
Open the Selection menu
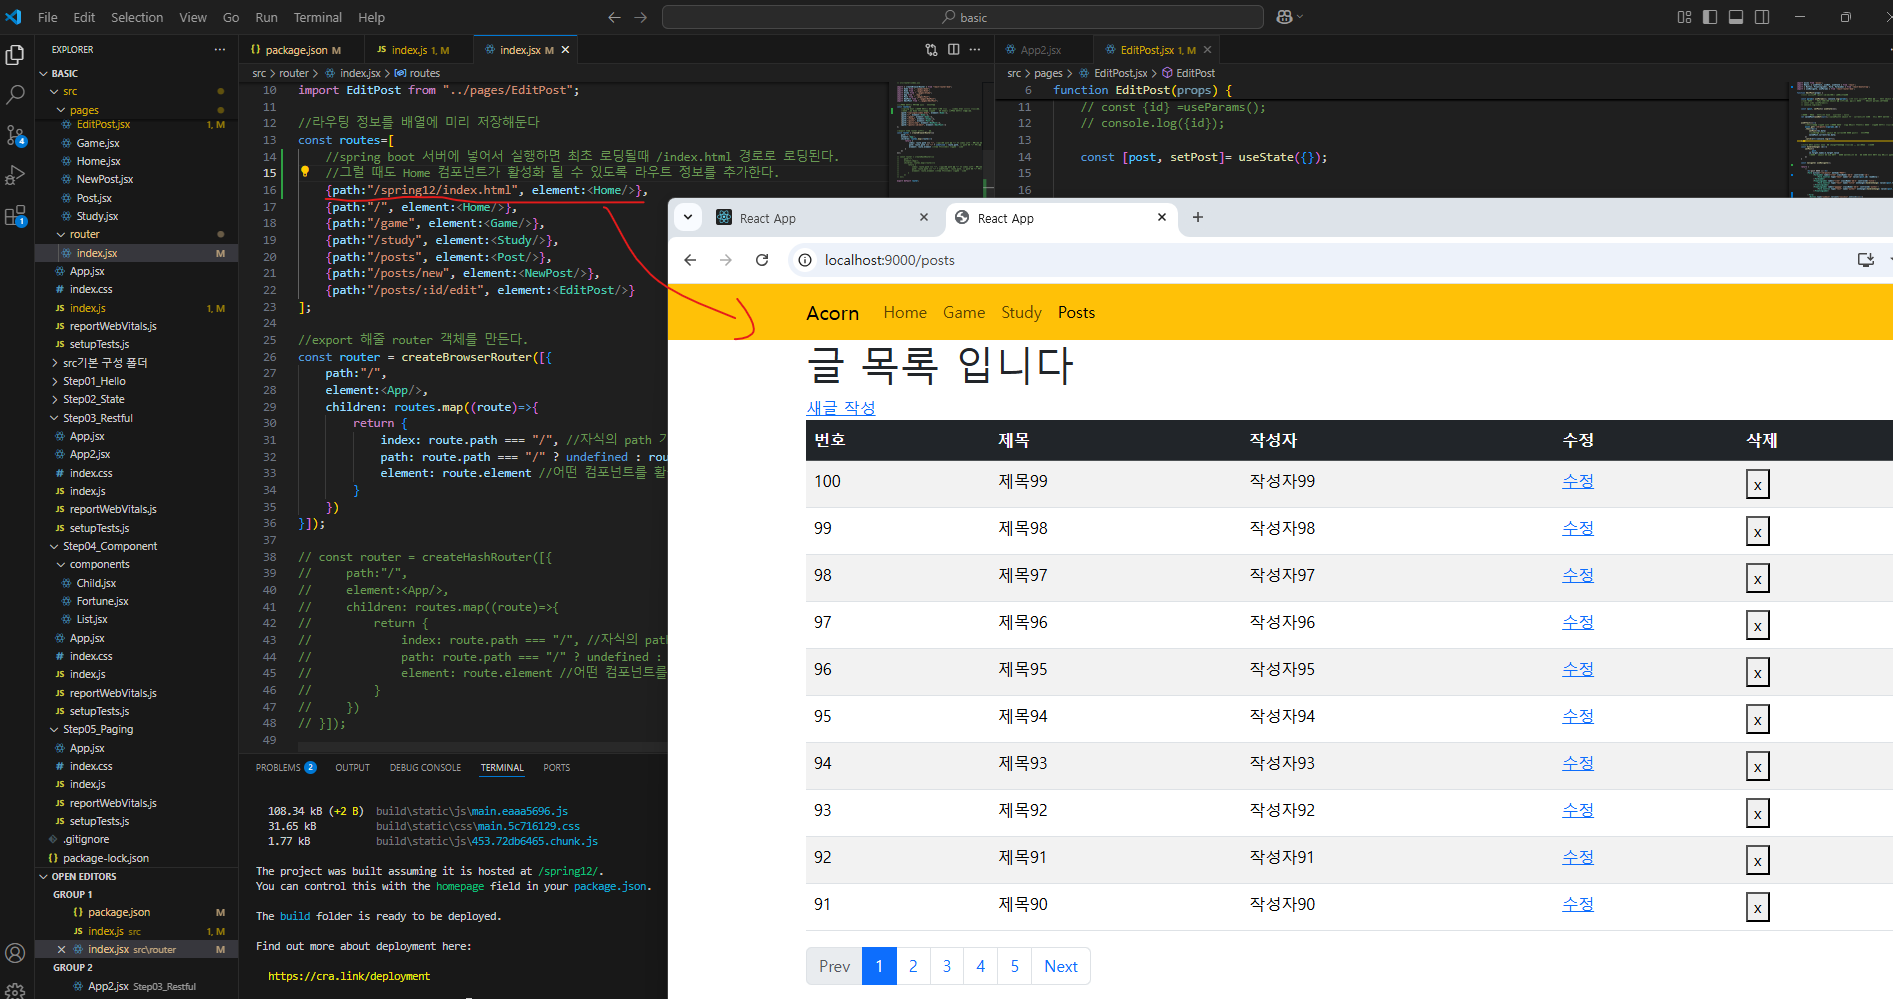coord(137,17)
